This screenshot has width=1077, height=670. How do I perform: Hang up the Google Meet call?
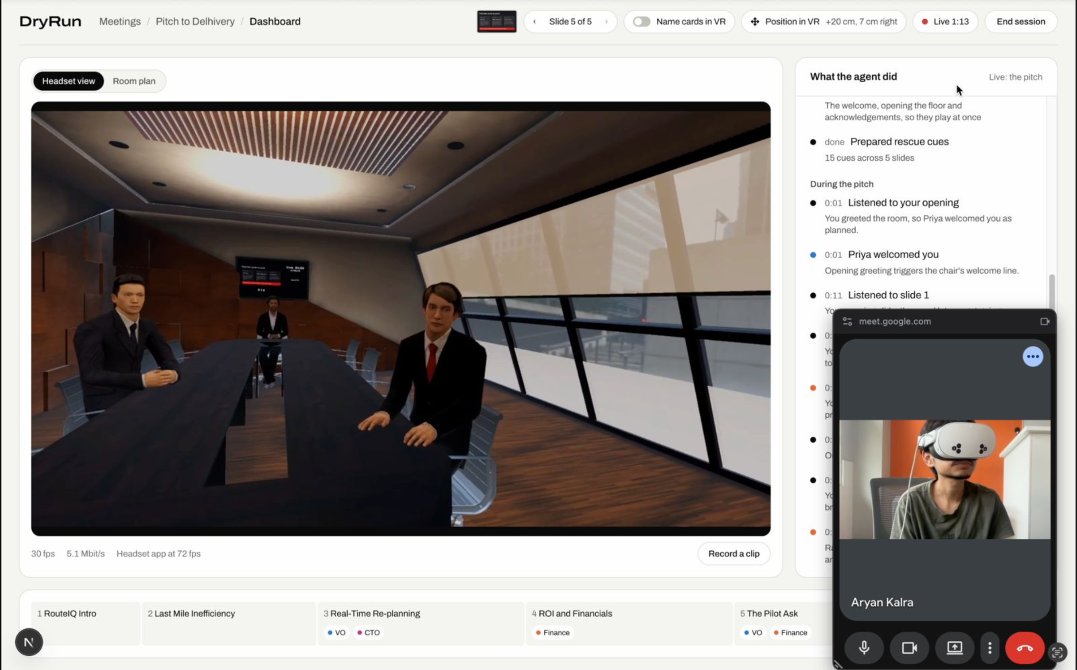(x=1025, y=648)
